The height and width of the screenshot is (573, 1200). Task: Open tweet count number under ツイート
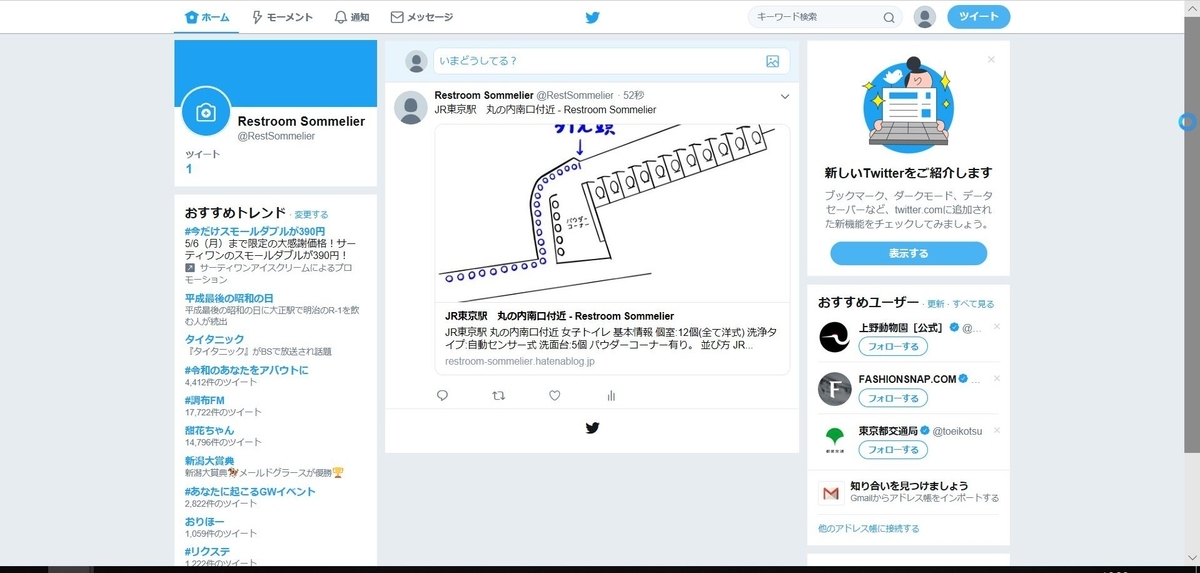tap(189, 169)
